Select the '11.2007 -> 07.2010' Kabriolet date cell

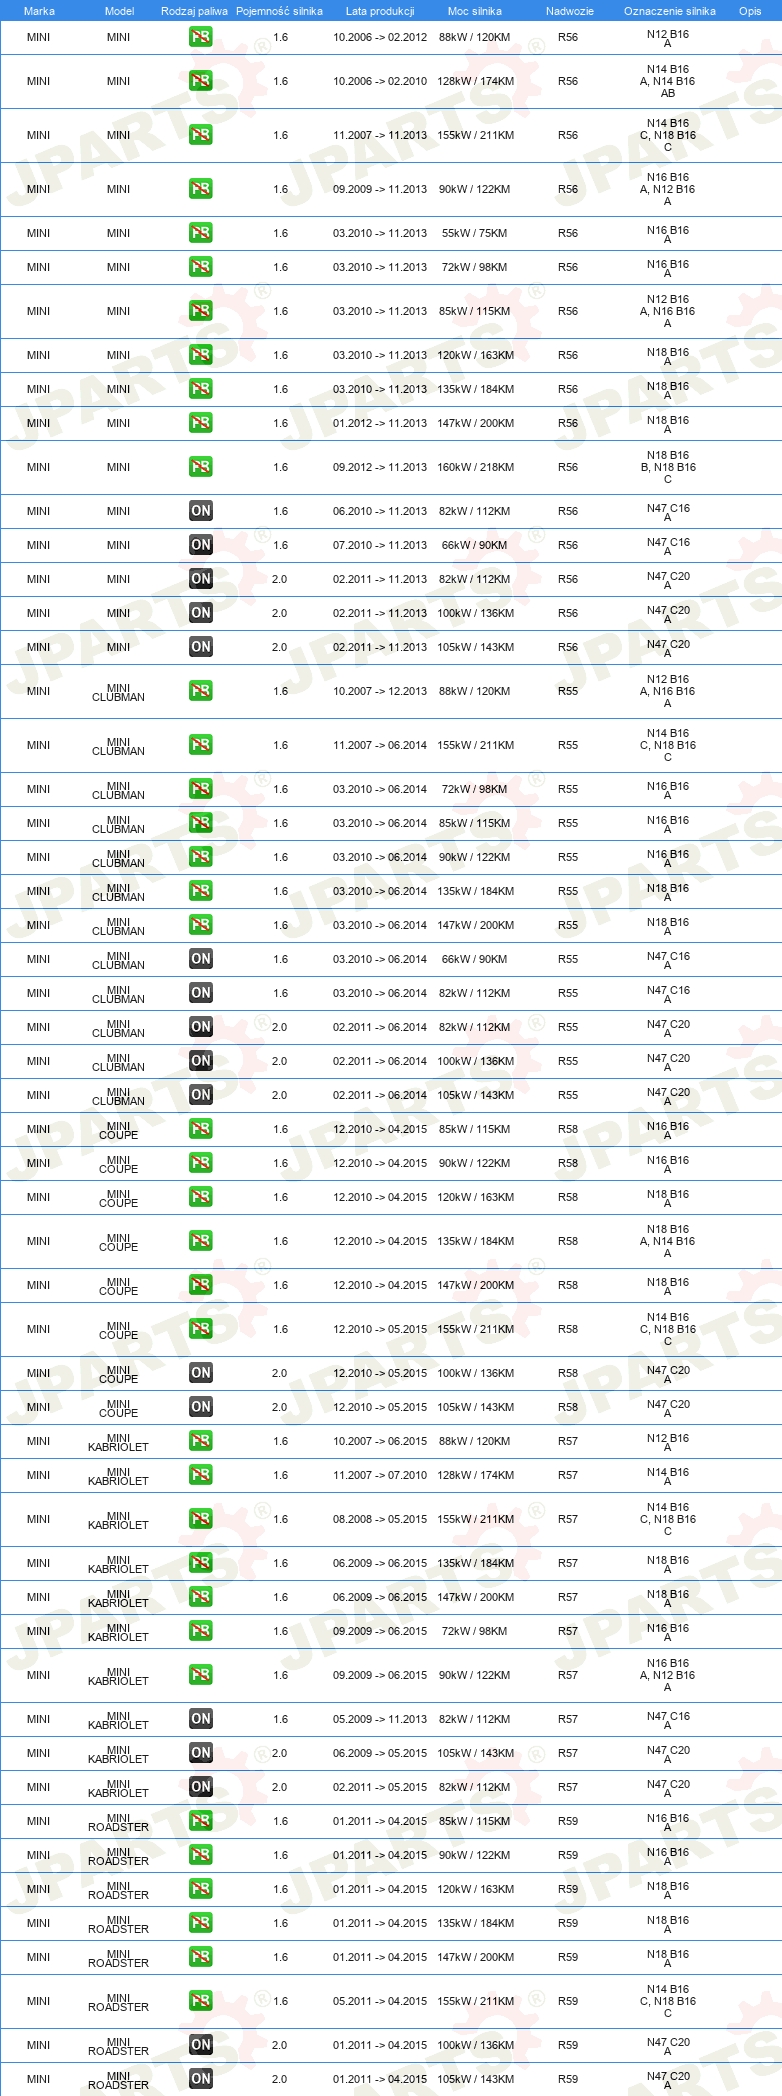click(x=380, y=1475)
